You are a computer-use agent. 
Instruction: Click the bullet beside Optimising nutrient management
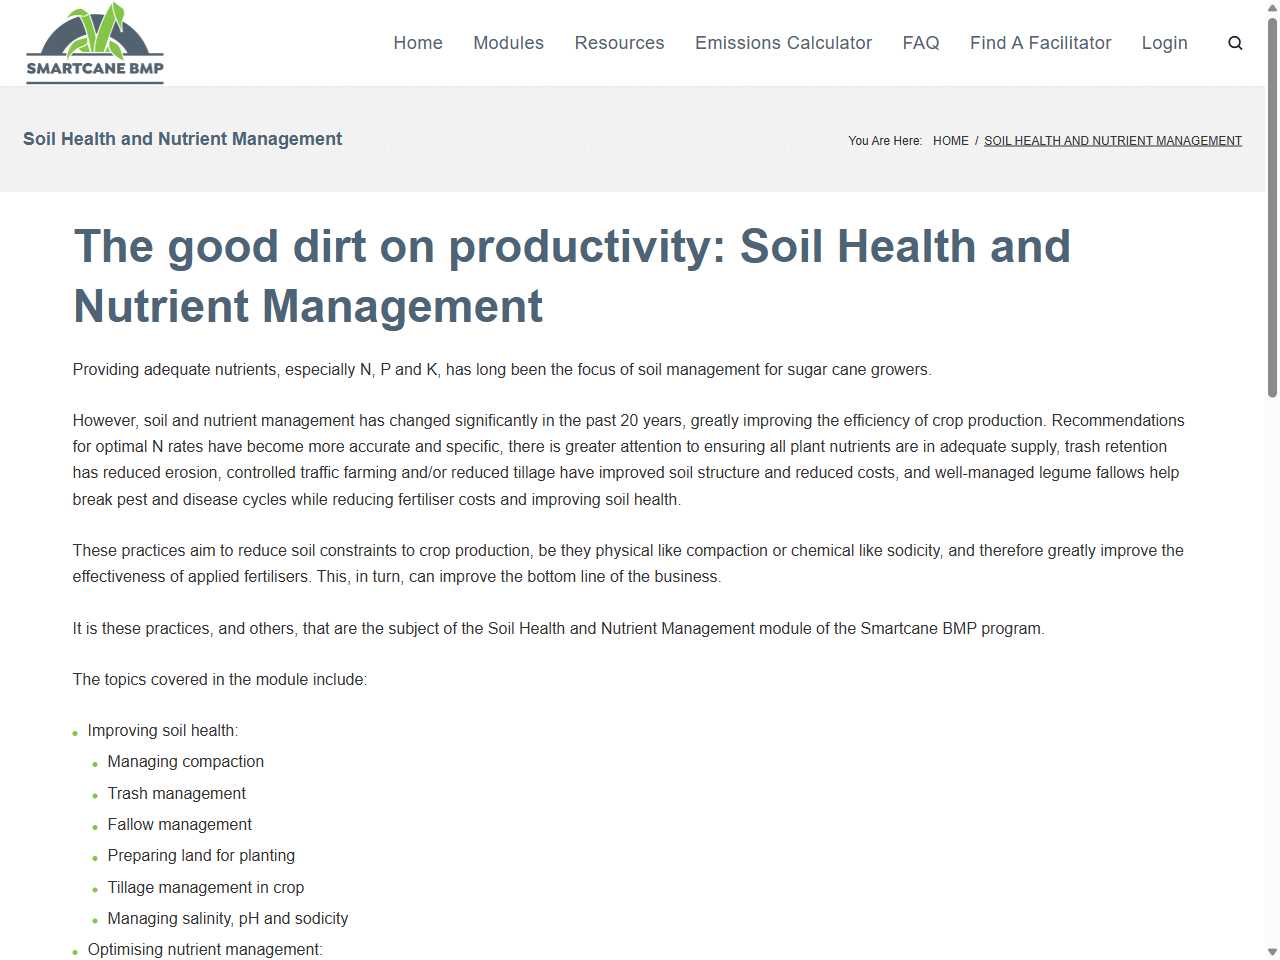(76, 951)
